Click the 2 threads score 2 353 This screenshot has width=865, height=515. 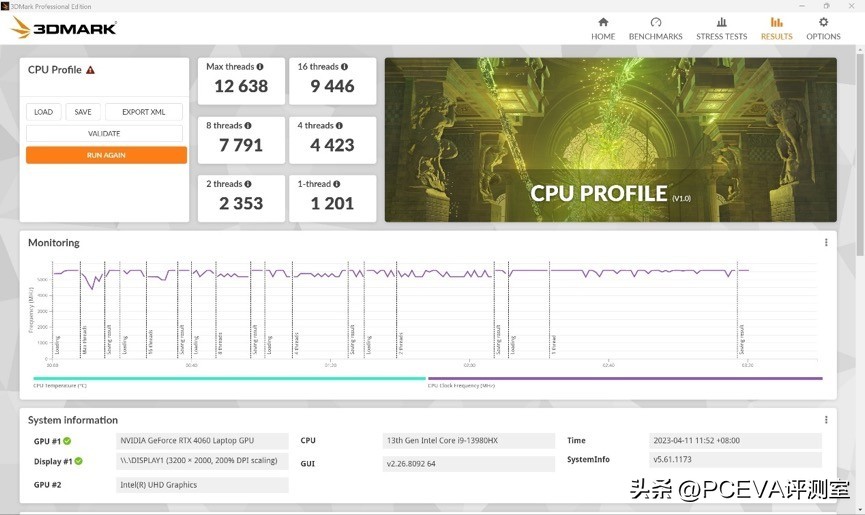[x=241, y=203]
